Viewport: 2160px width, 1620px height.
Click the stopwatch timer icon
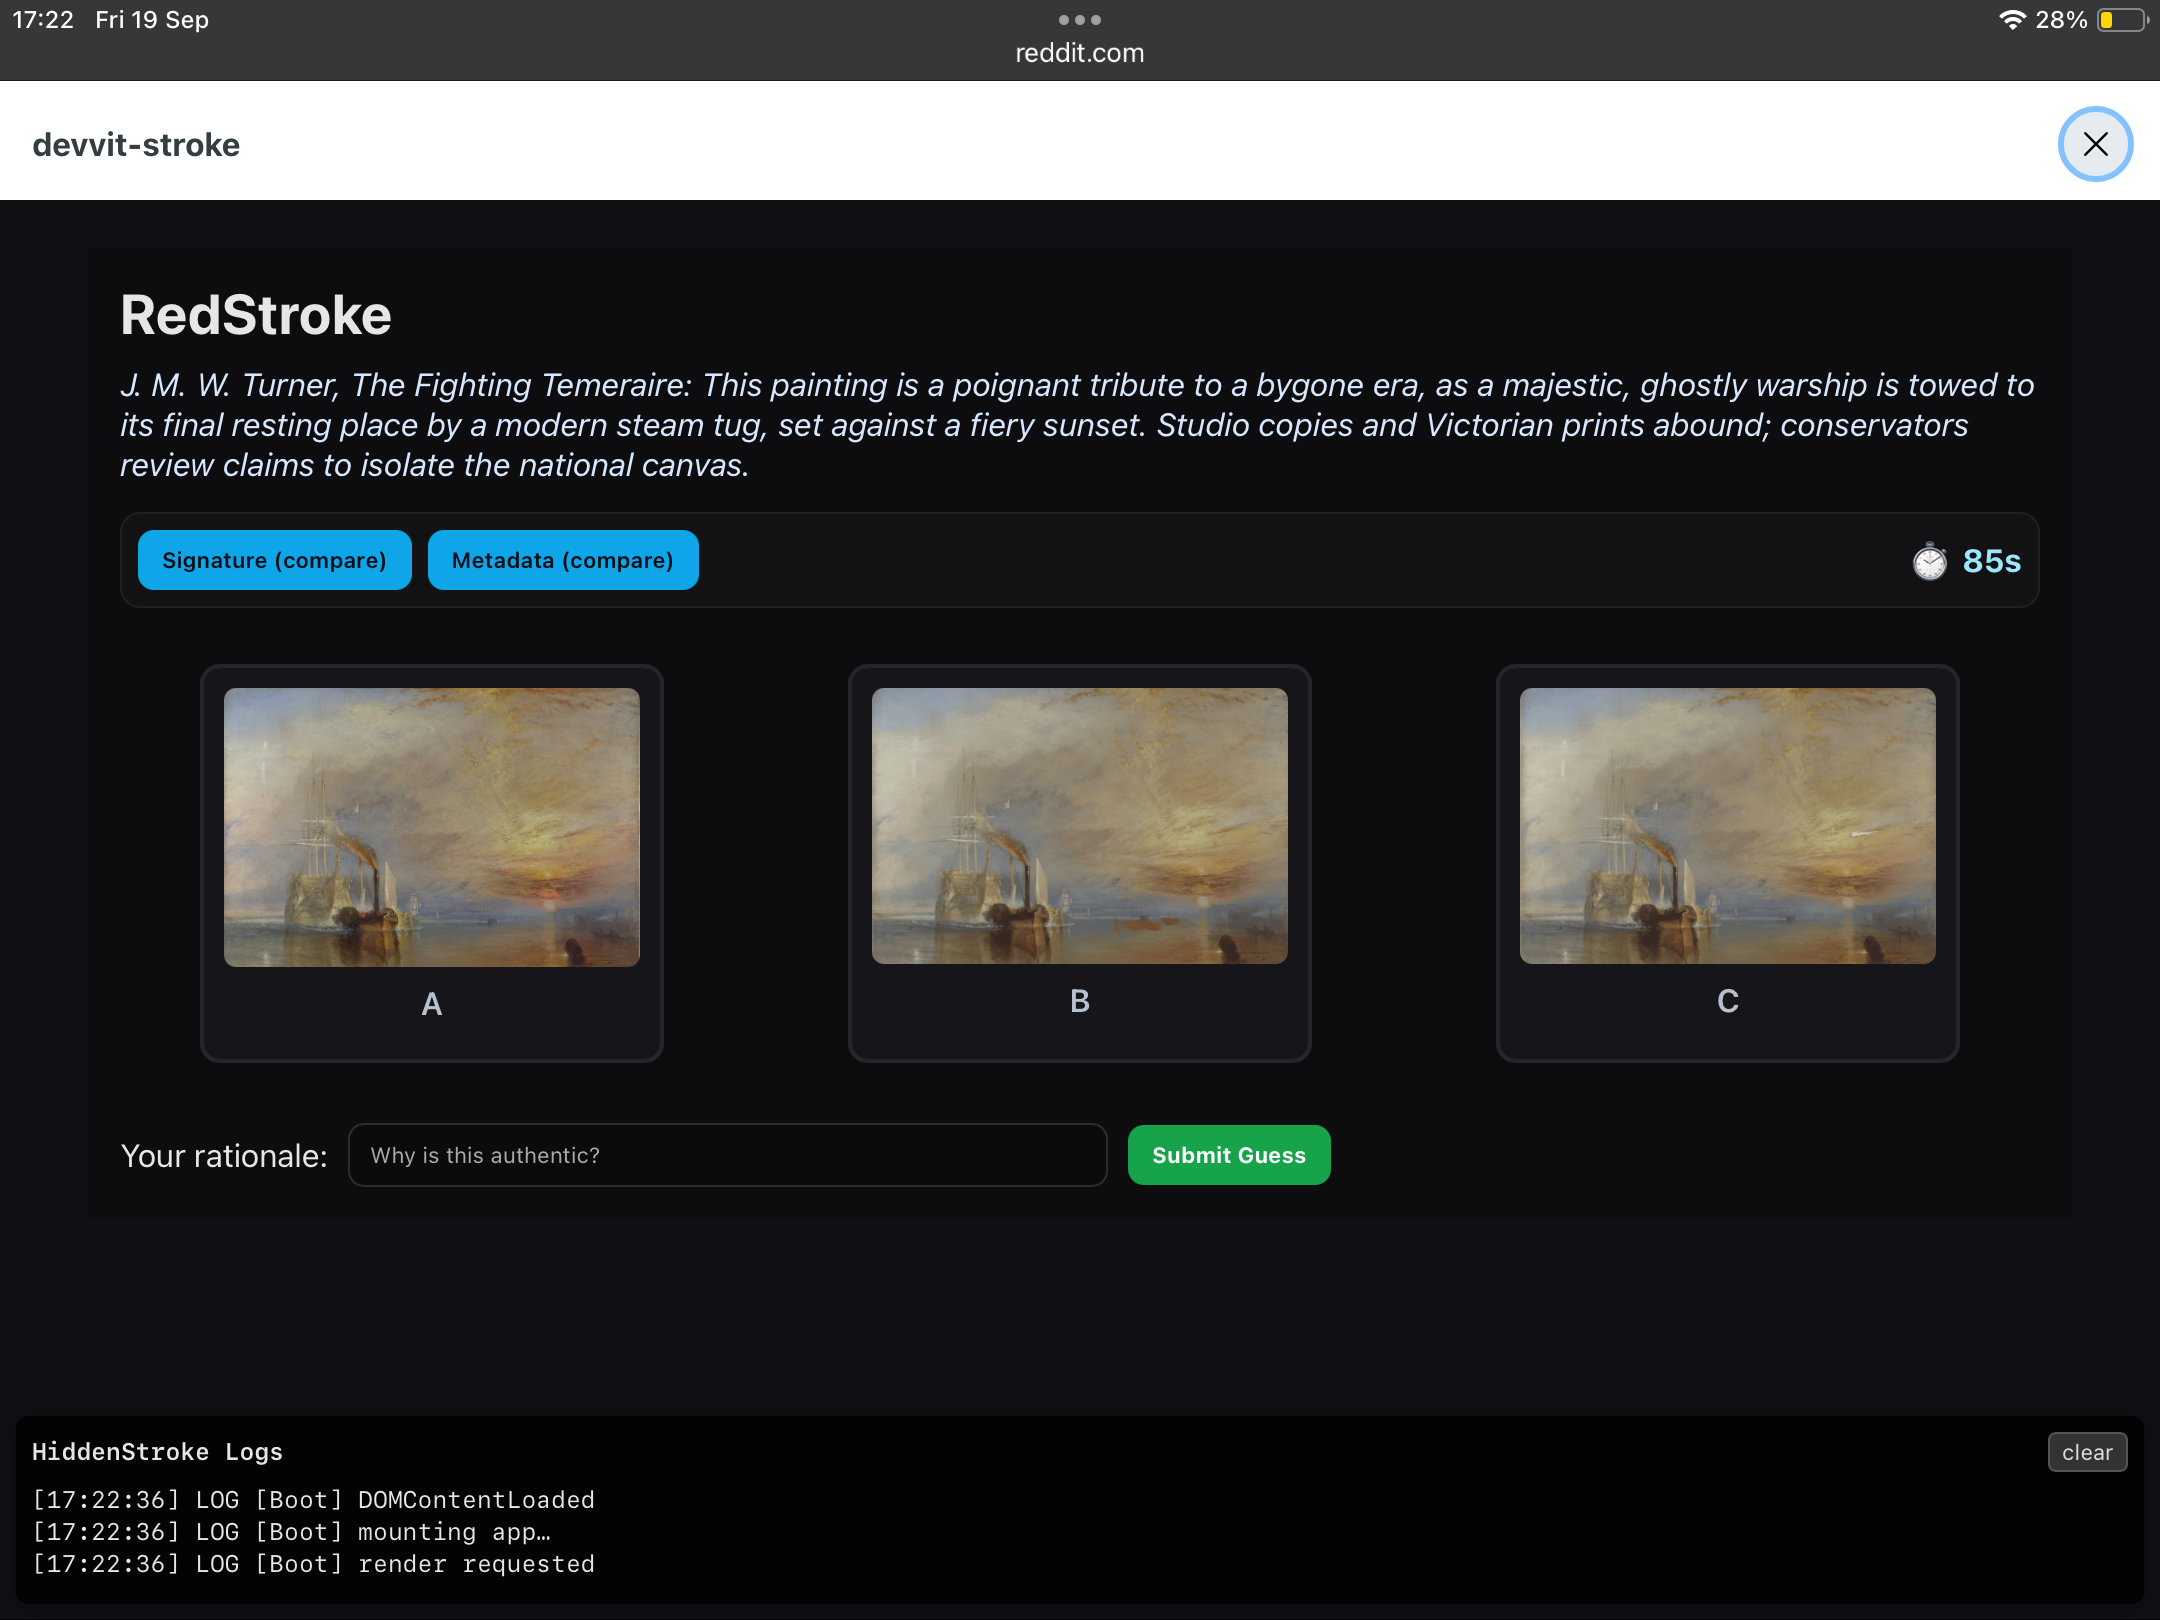(1929, 561)
